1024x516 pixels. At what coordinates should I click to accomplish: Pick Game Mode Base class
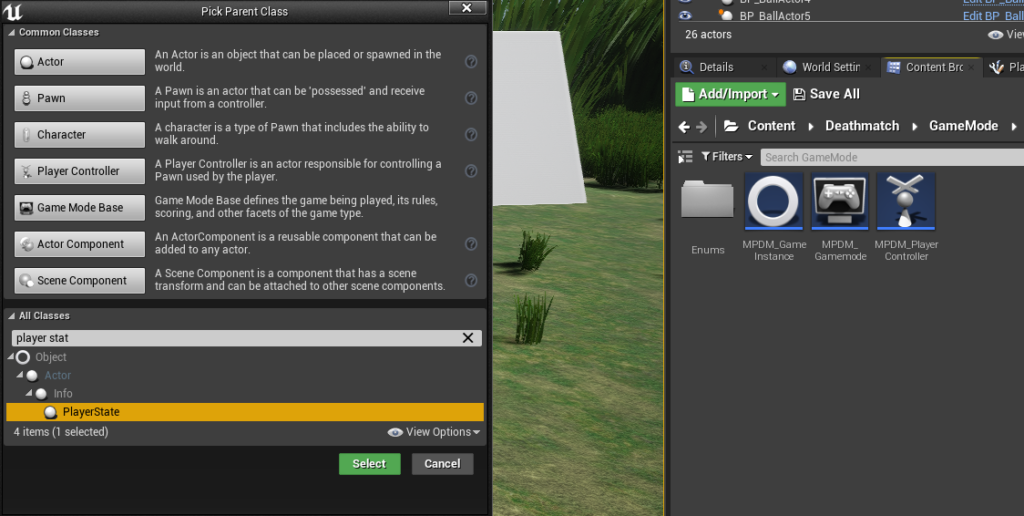coord(80,208)
